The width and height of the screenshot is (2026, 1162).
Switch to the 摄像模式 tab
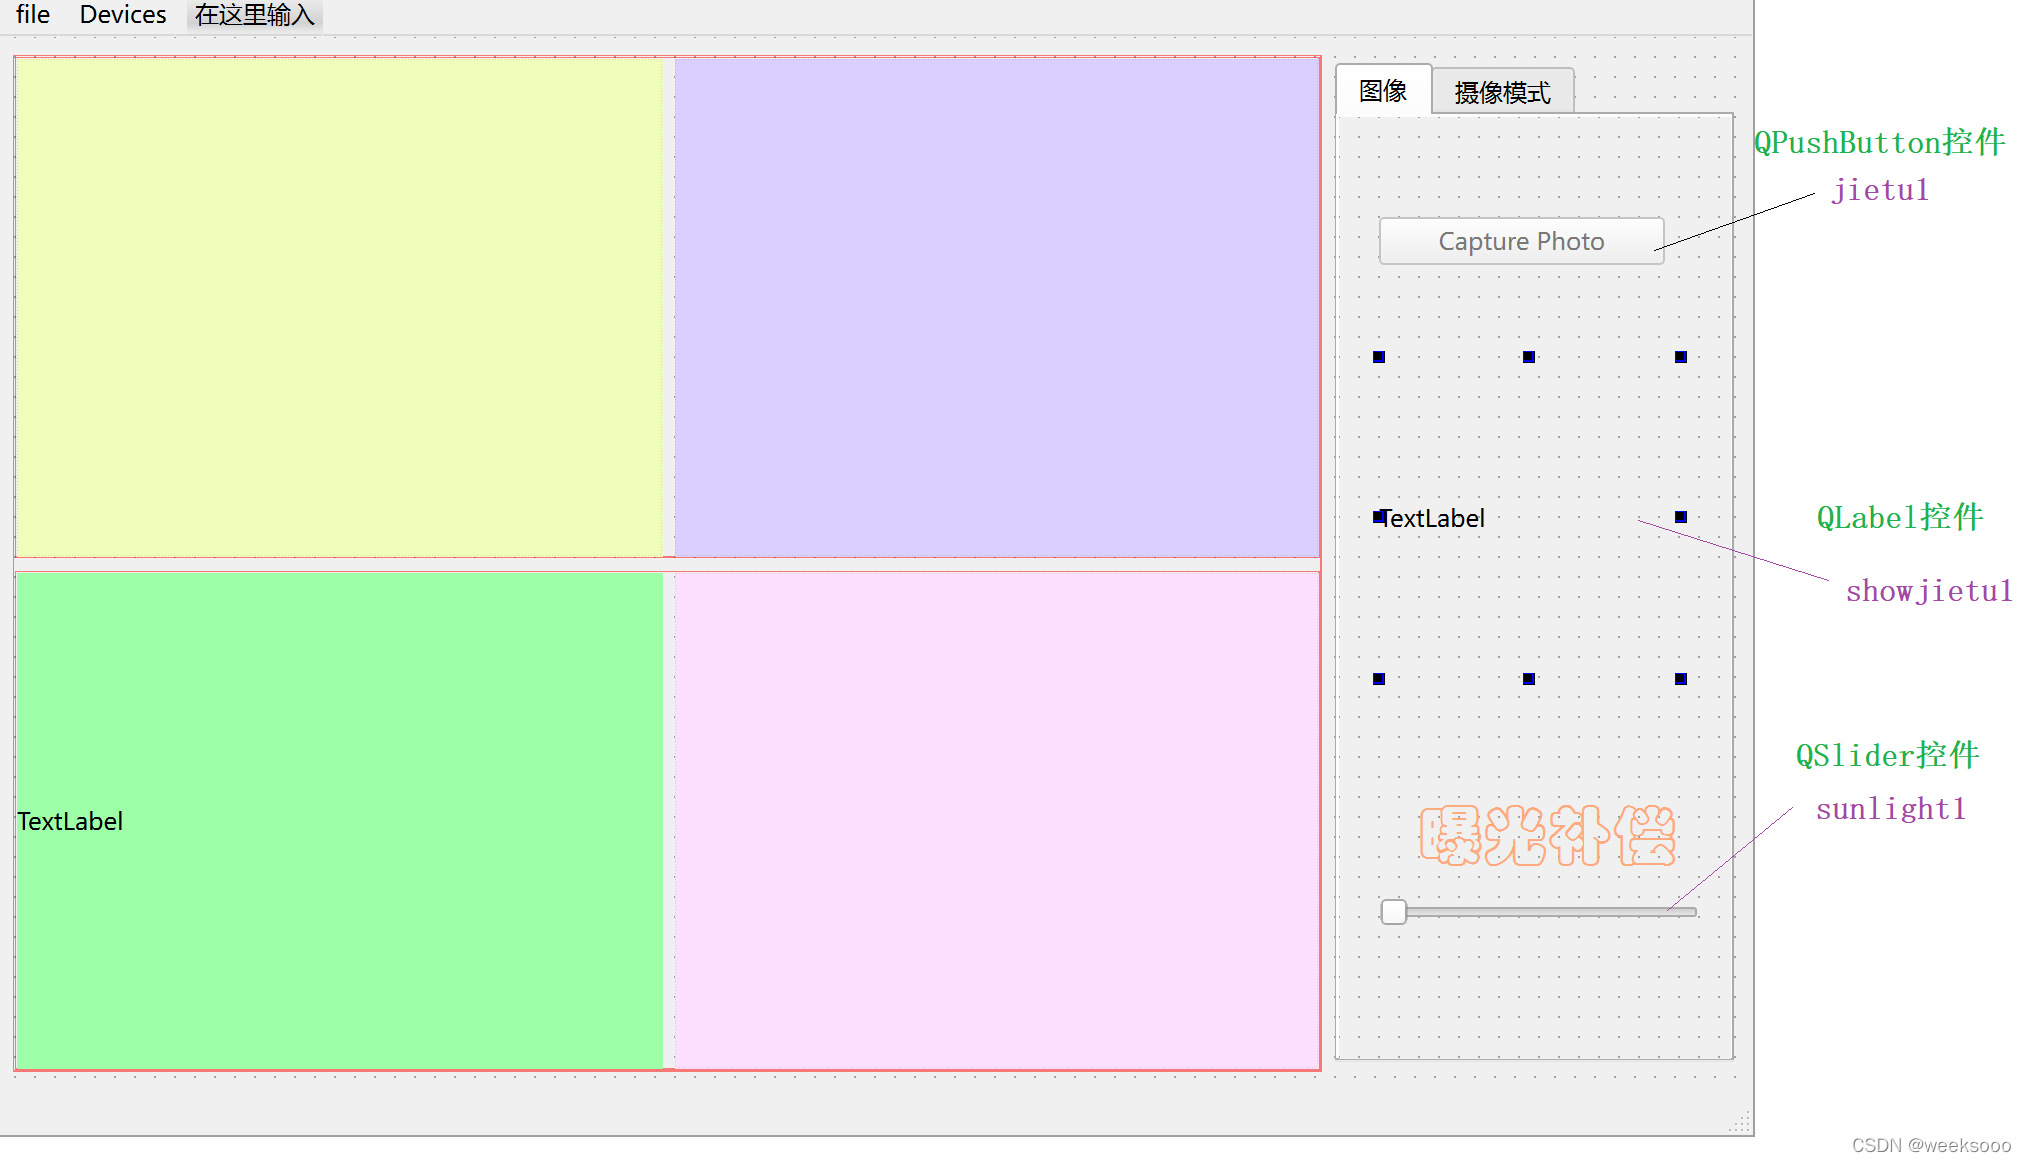tap(1502, 93)
